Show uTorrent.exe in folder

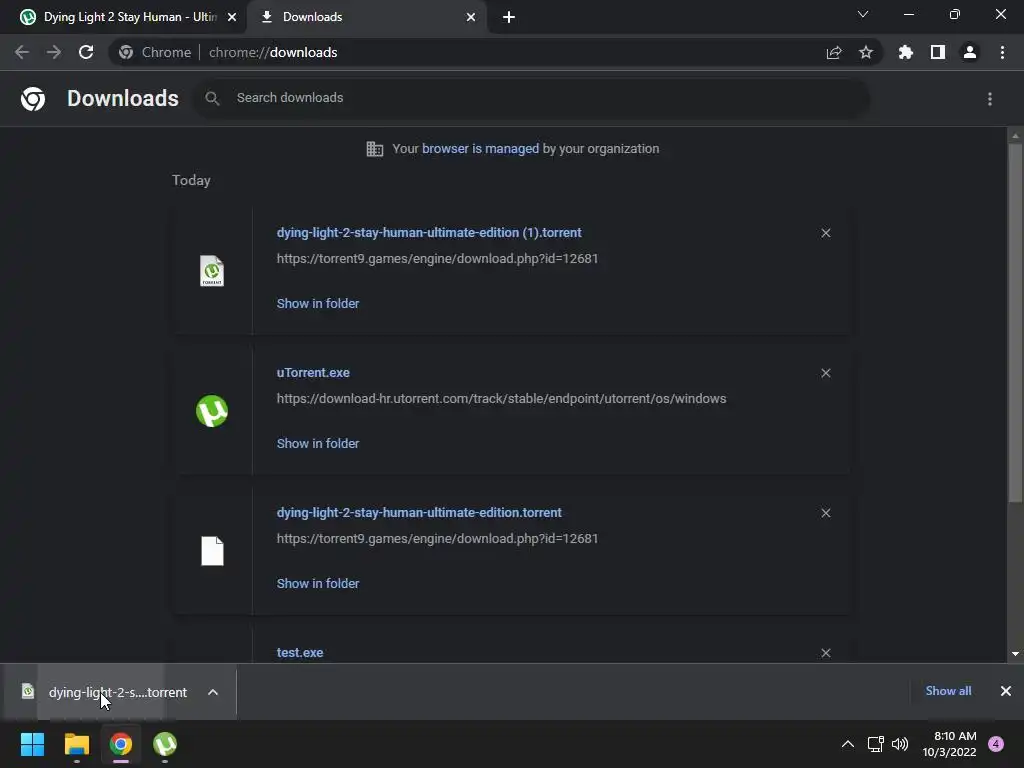318,443
